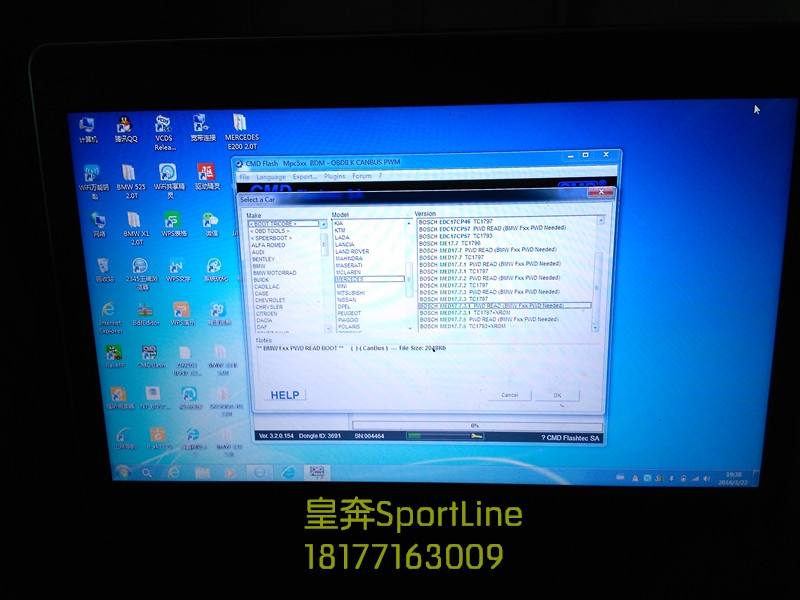Click the system tray volume icon

[x=707, y=478]
